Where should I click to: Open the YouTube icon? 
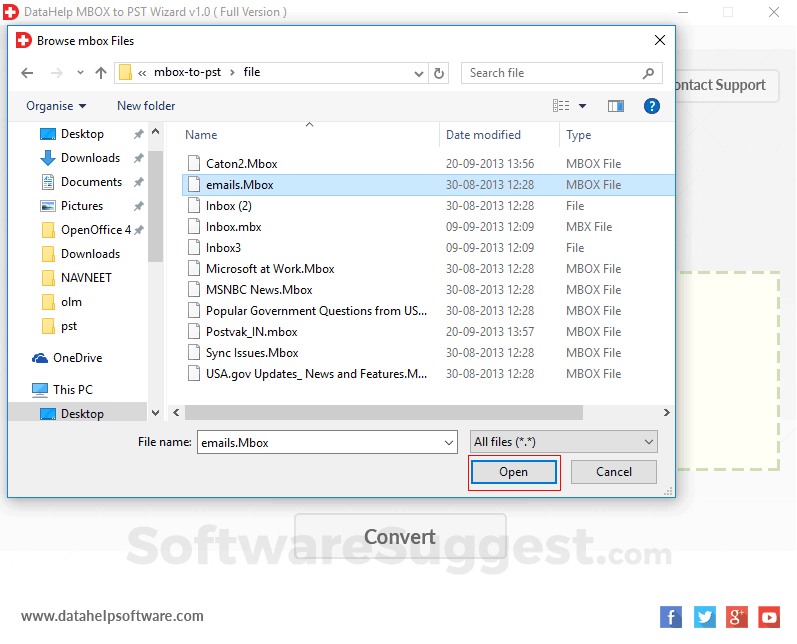769,617
